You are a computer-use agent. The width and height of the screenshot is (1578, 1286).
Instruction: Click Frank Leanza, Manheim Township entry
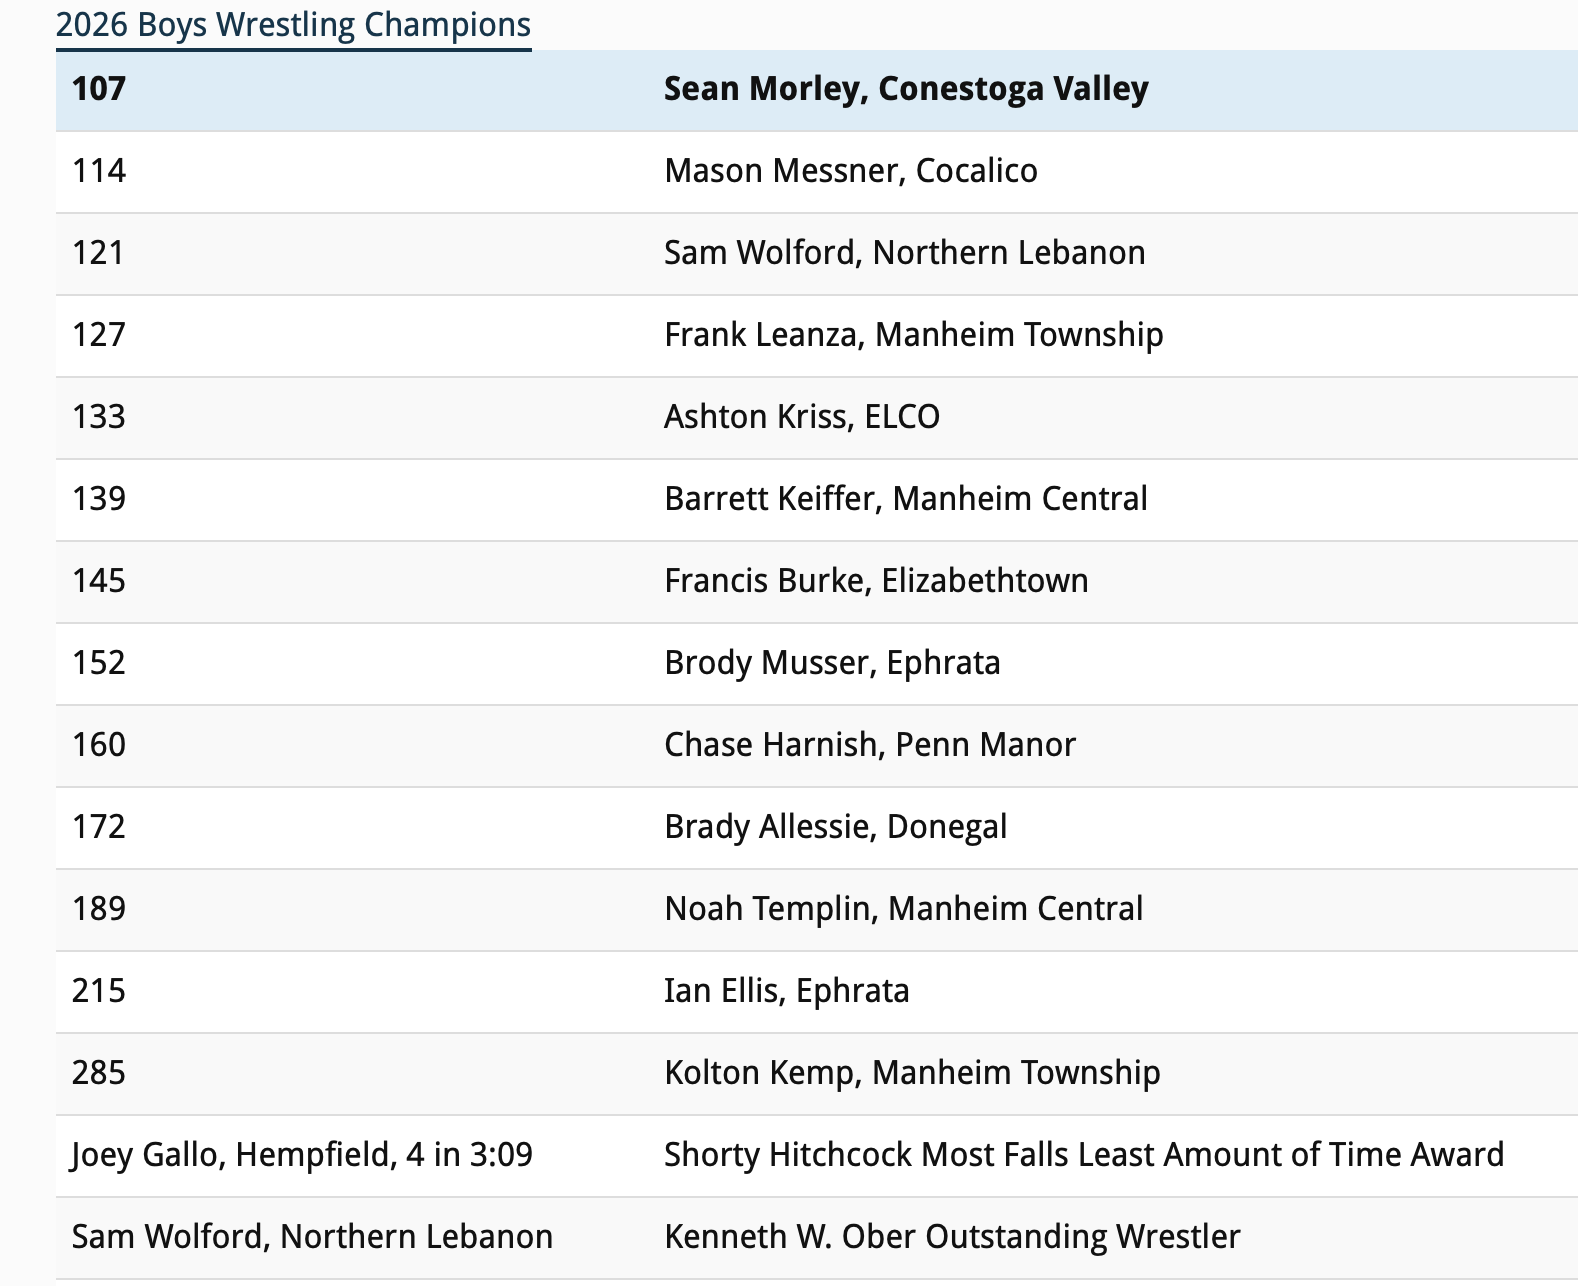913,335
